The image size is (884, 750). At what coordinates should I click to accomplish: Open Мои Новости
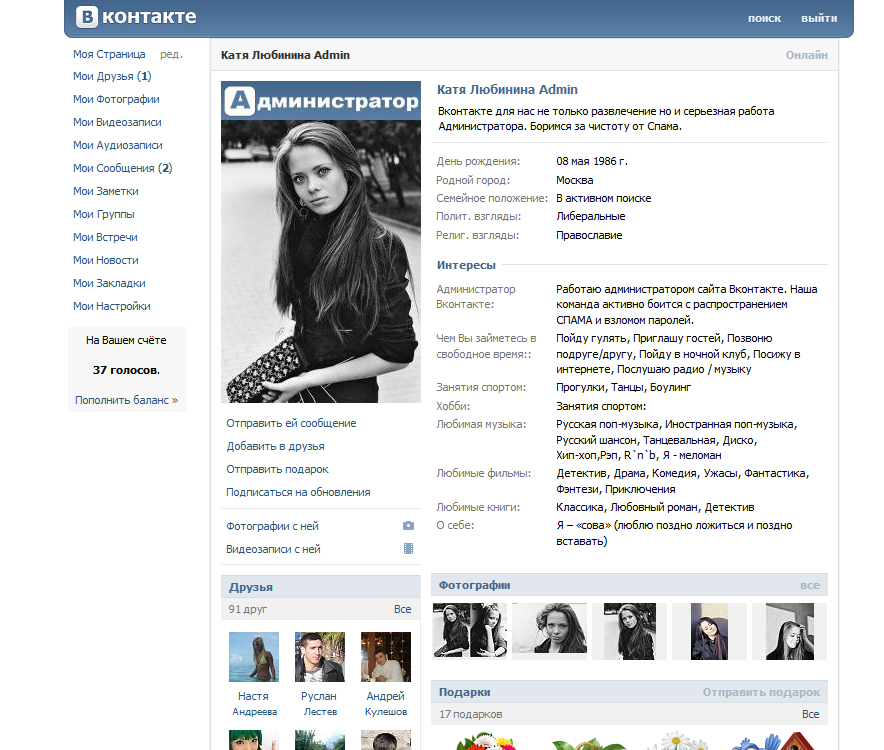pyautogui.click(x=106, y=260)
